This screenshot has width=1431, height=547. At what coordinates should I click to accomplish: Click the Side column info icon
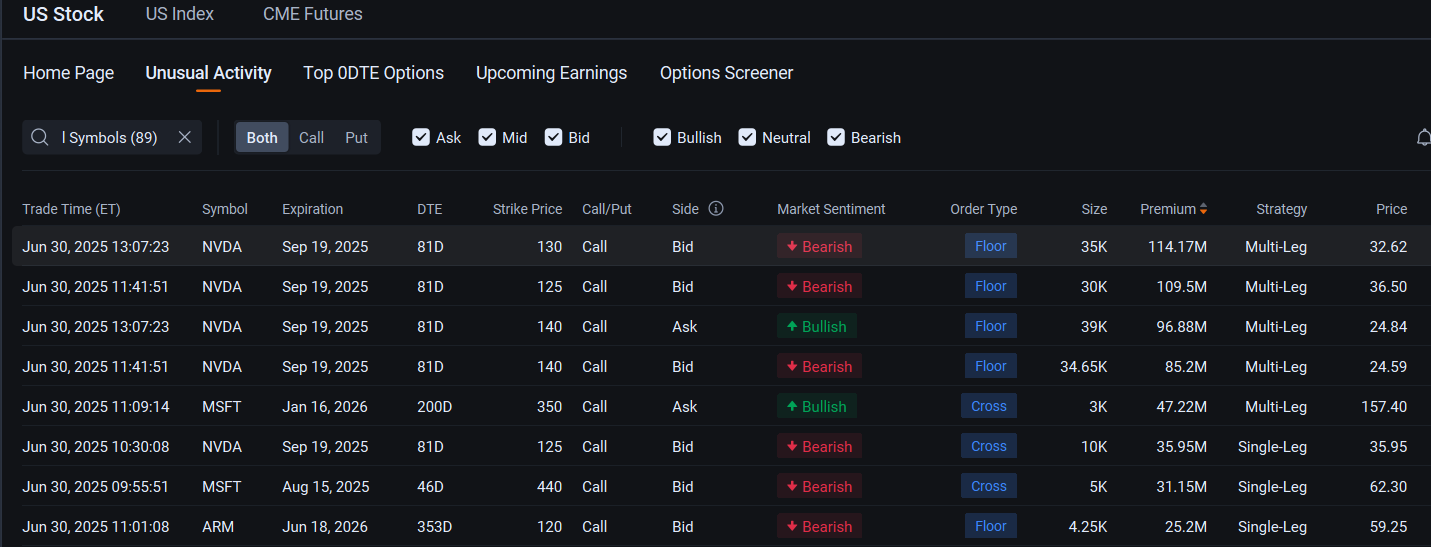tap(716, 209)
